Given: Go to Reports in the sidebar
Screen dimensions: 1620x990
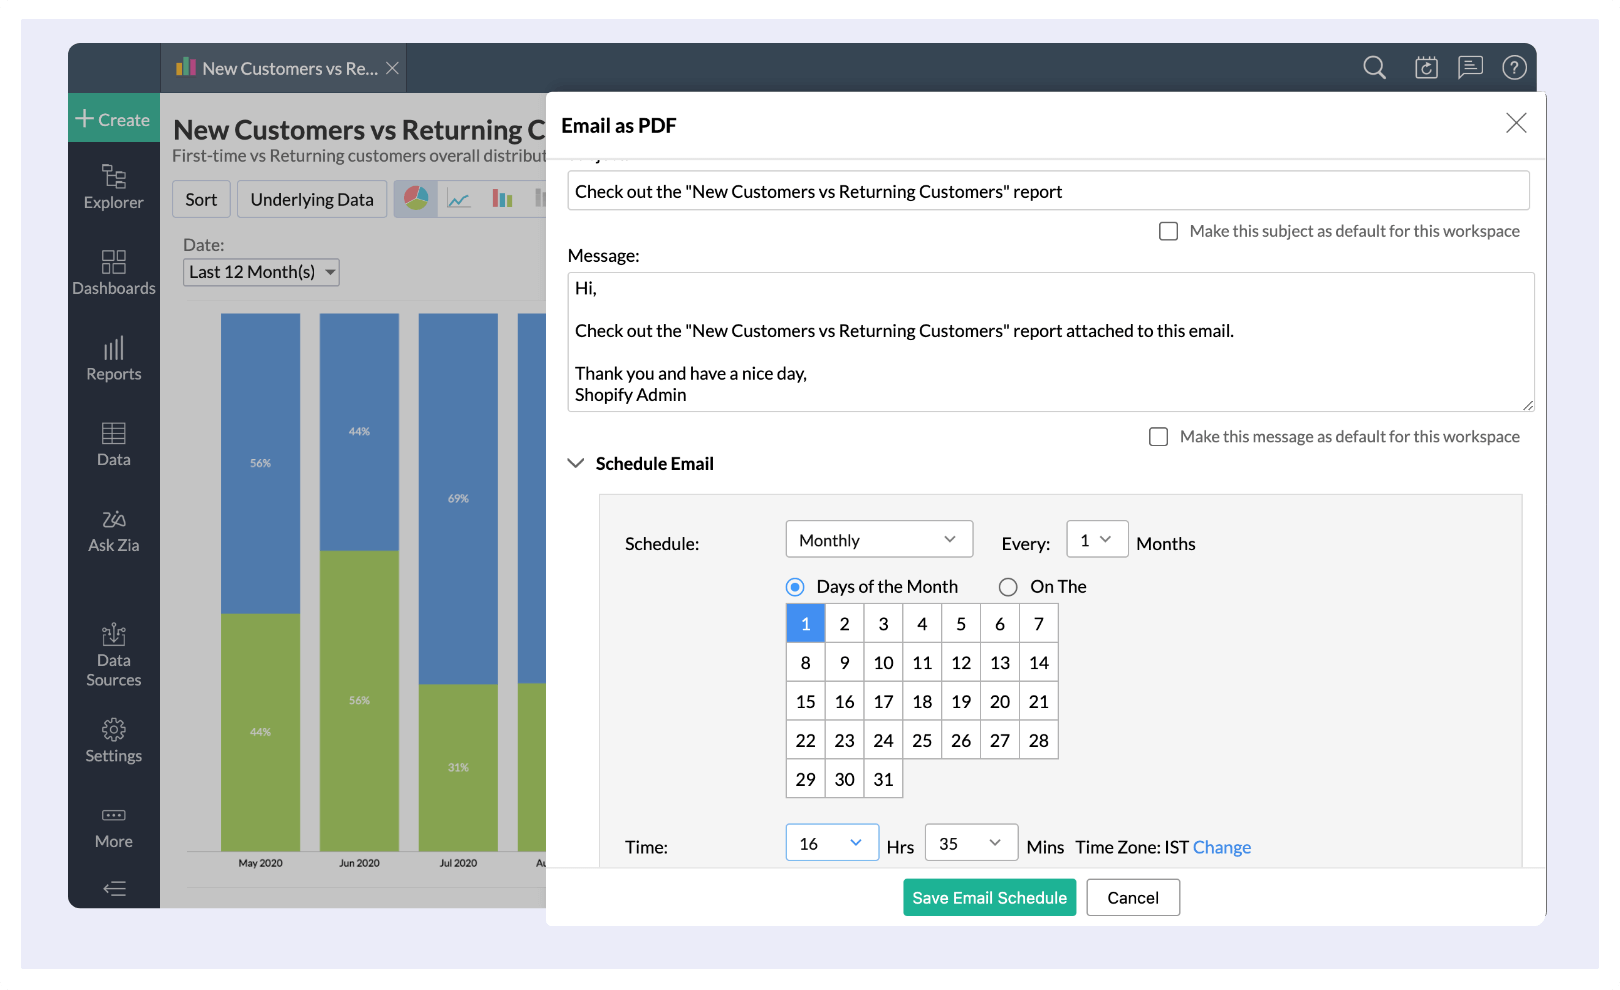Looking at the screenshot, I should click(x=113, y=358).
